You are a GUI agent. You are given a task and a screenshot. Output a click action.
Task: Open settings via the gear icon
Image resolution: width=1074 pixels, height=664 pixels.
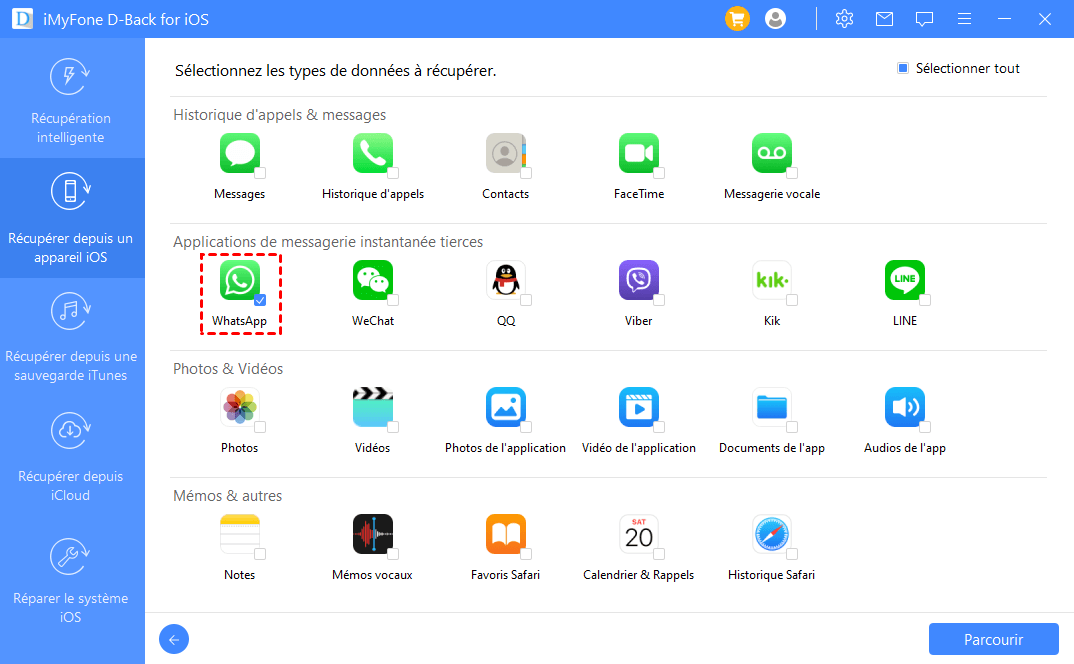pyautogui.click(x=844, y=19)
